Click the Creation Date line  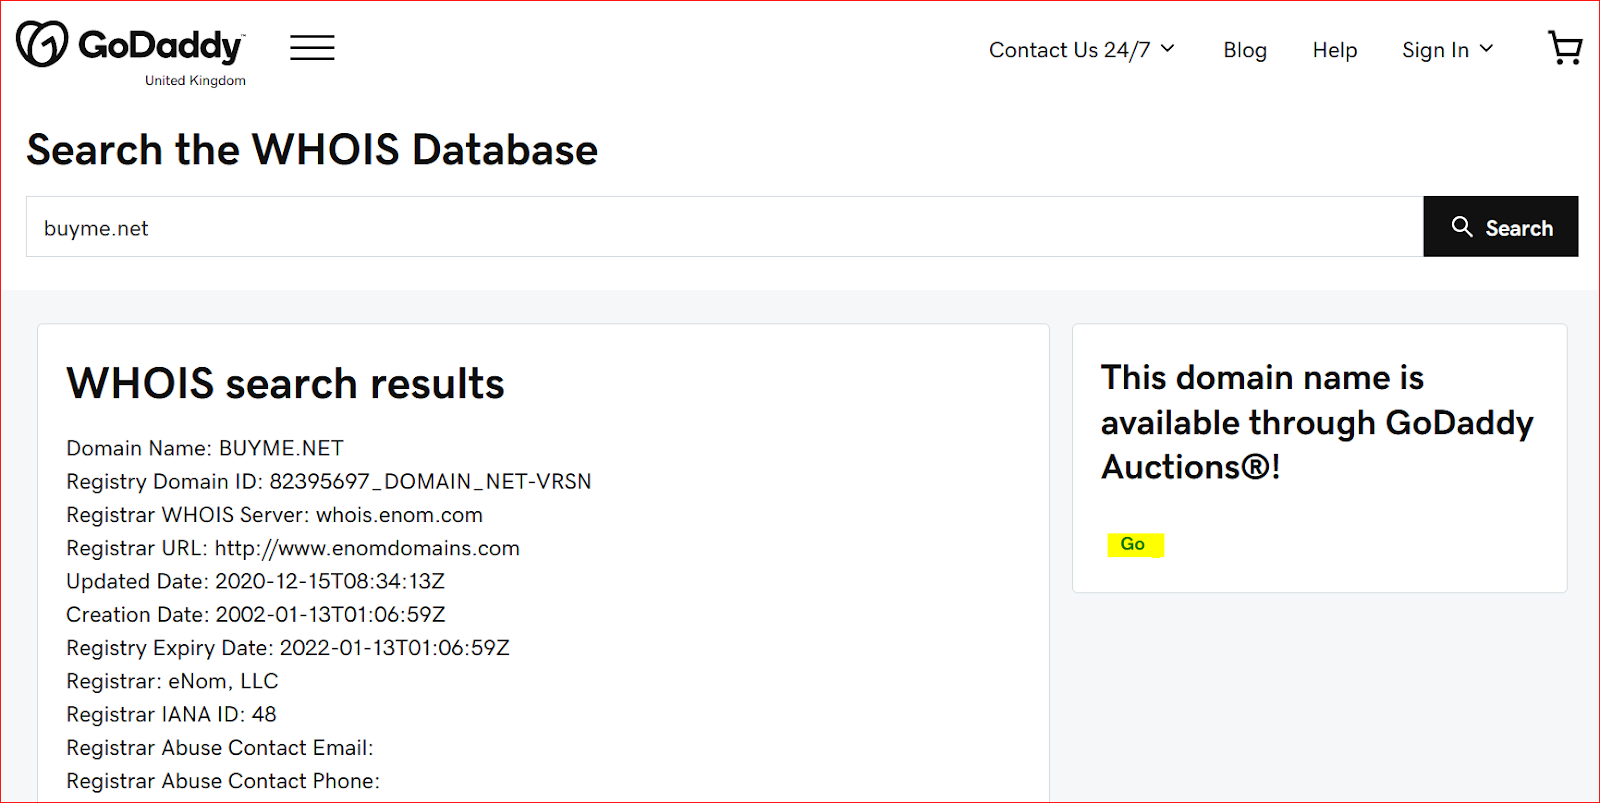[x=256, y=615]
